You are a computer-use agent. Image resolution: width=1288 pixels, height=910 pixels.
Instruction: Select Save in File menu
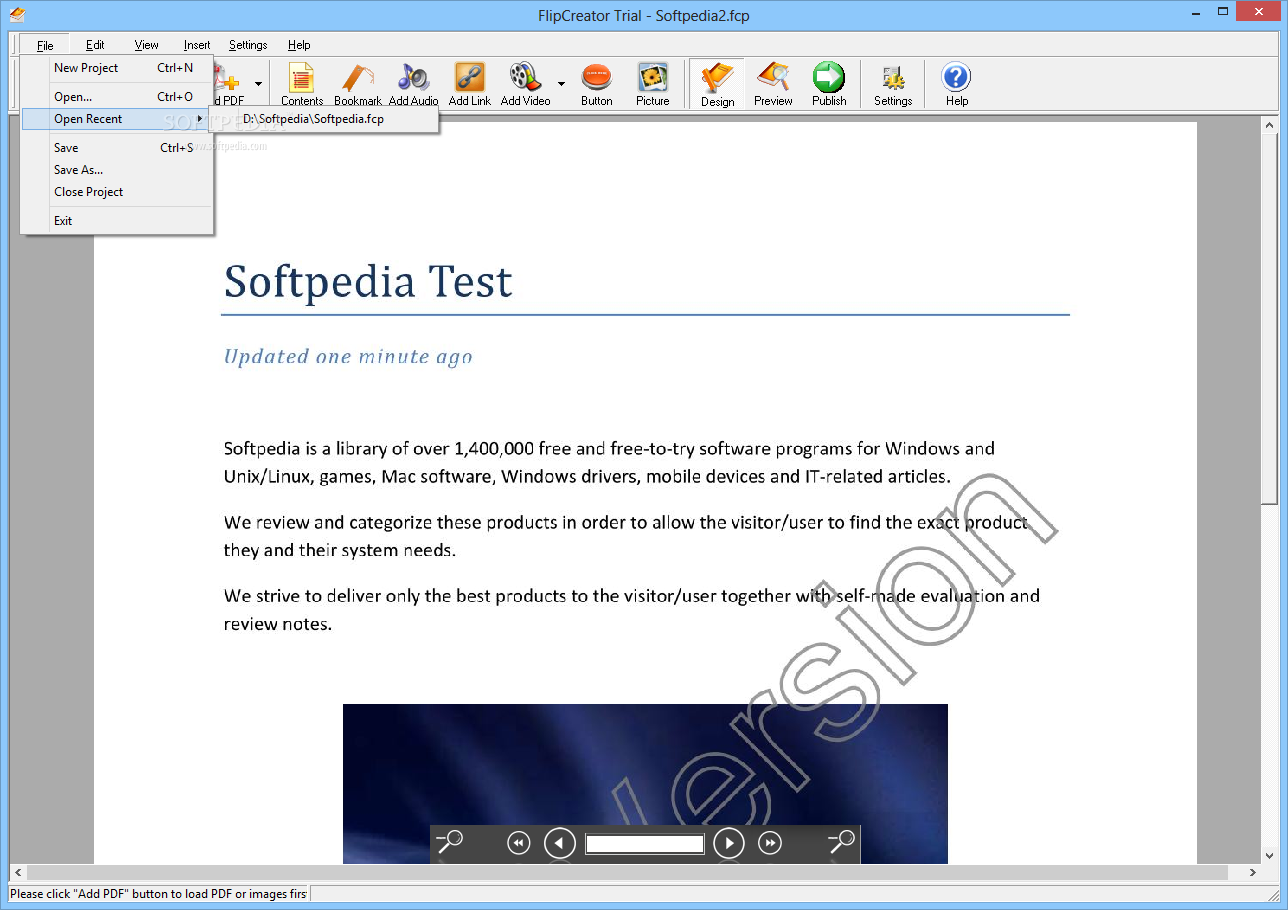(116, 148)
